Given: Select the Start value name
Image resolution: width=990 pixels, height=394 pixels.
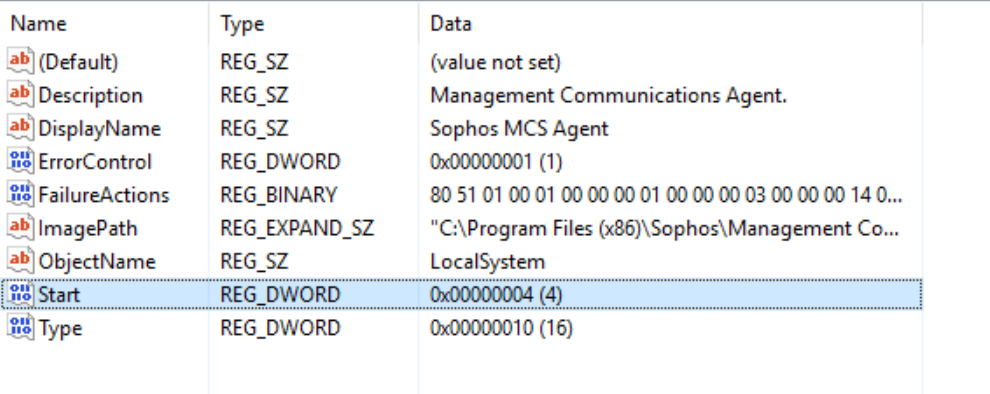Looking at the screenshot, I should (x=59, y=295).
